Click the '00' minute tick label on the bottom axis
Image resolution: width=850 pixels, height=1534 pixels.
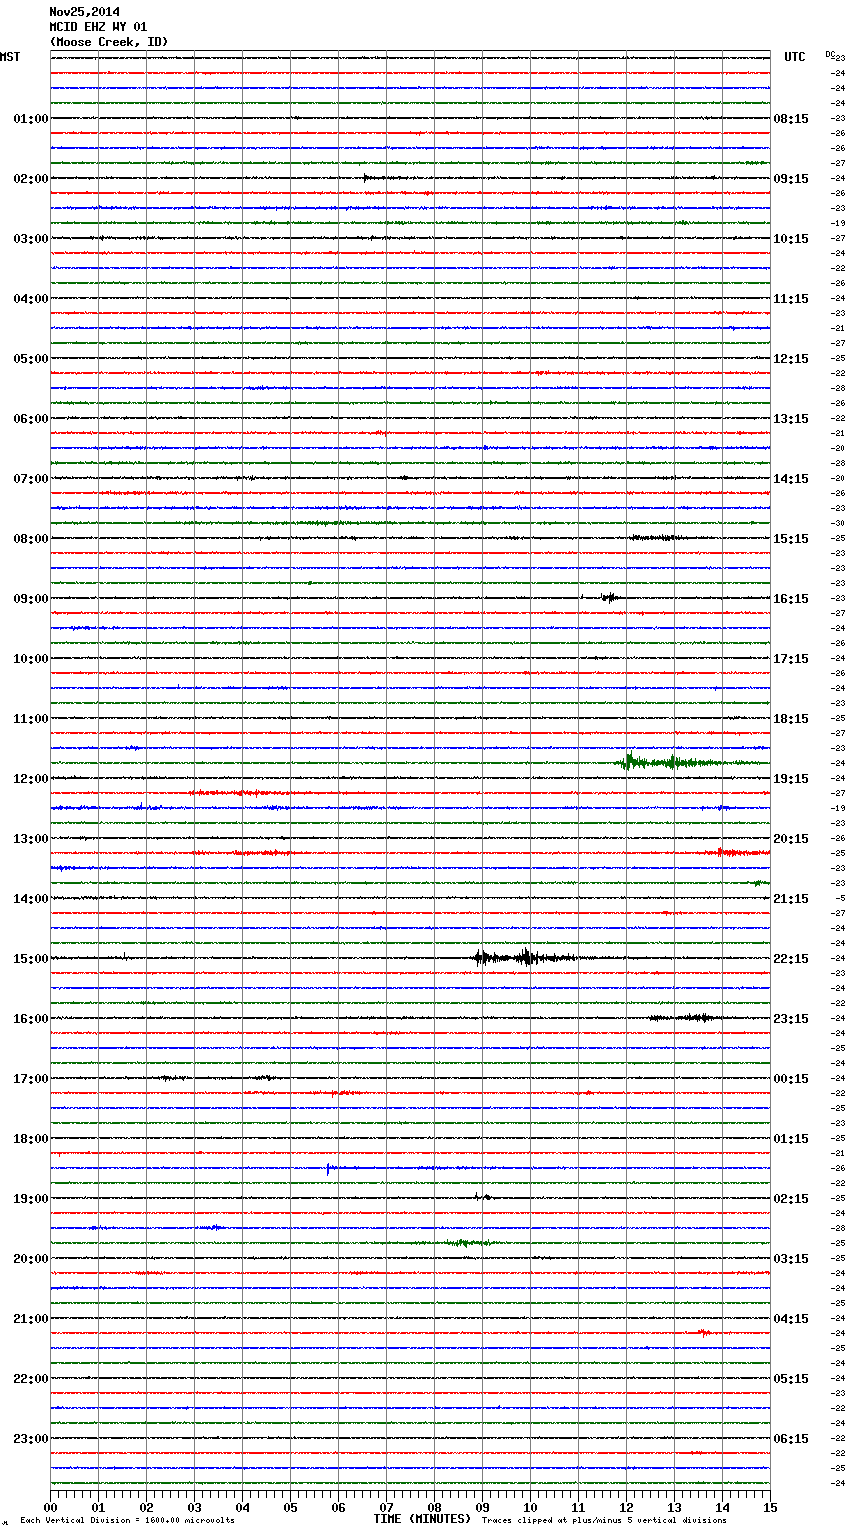coord(50,1507)
